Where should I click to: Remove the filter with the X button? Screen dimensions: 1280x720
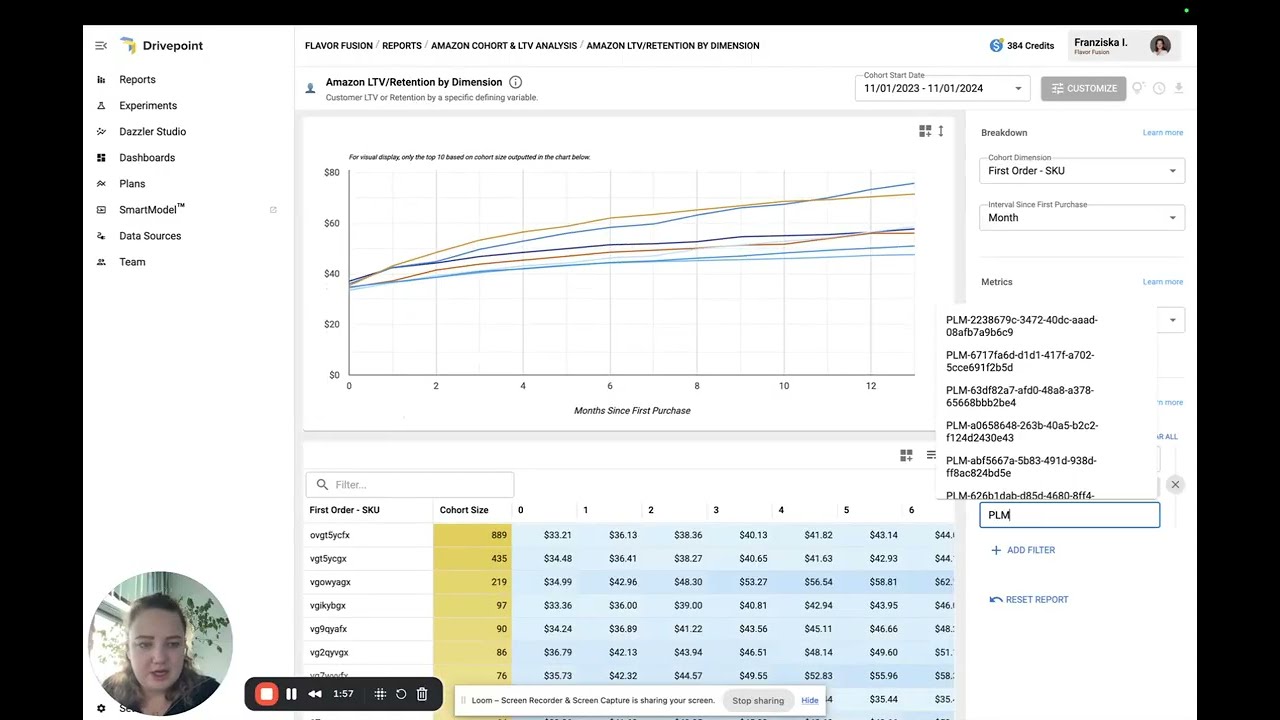(x=1175, y=485)
